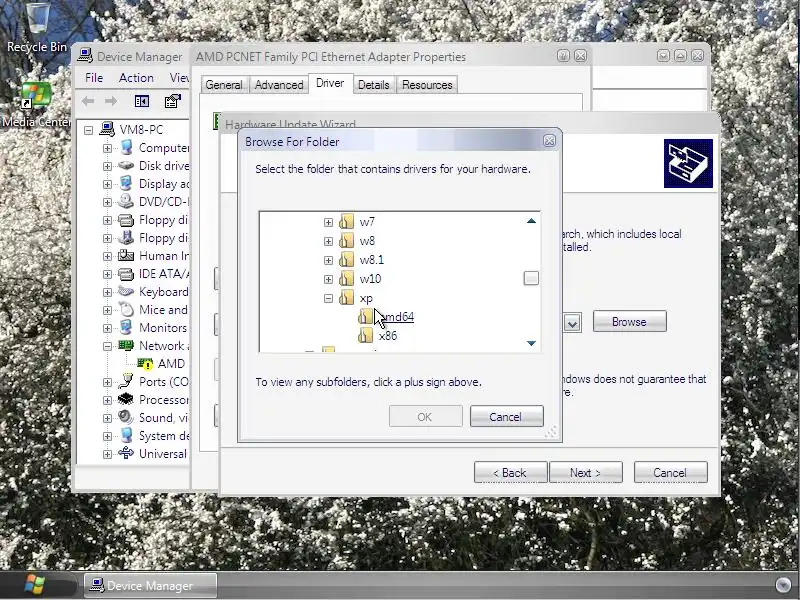
Task: Select the xp folder icon
Action: coord(346,297)
